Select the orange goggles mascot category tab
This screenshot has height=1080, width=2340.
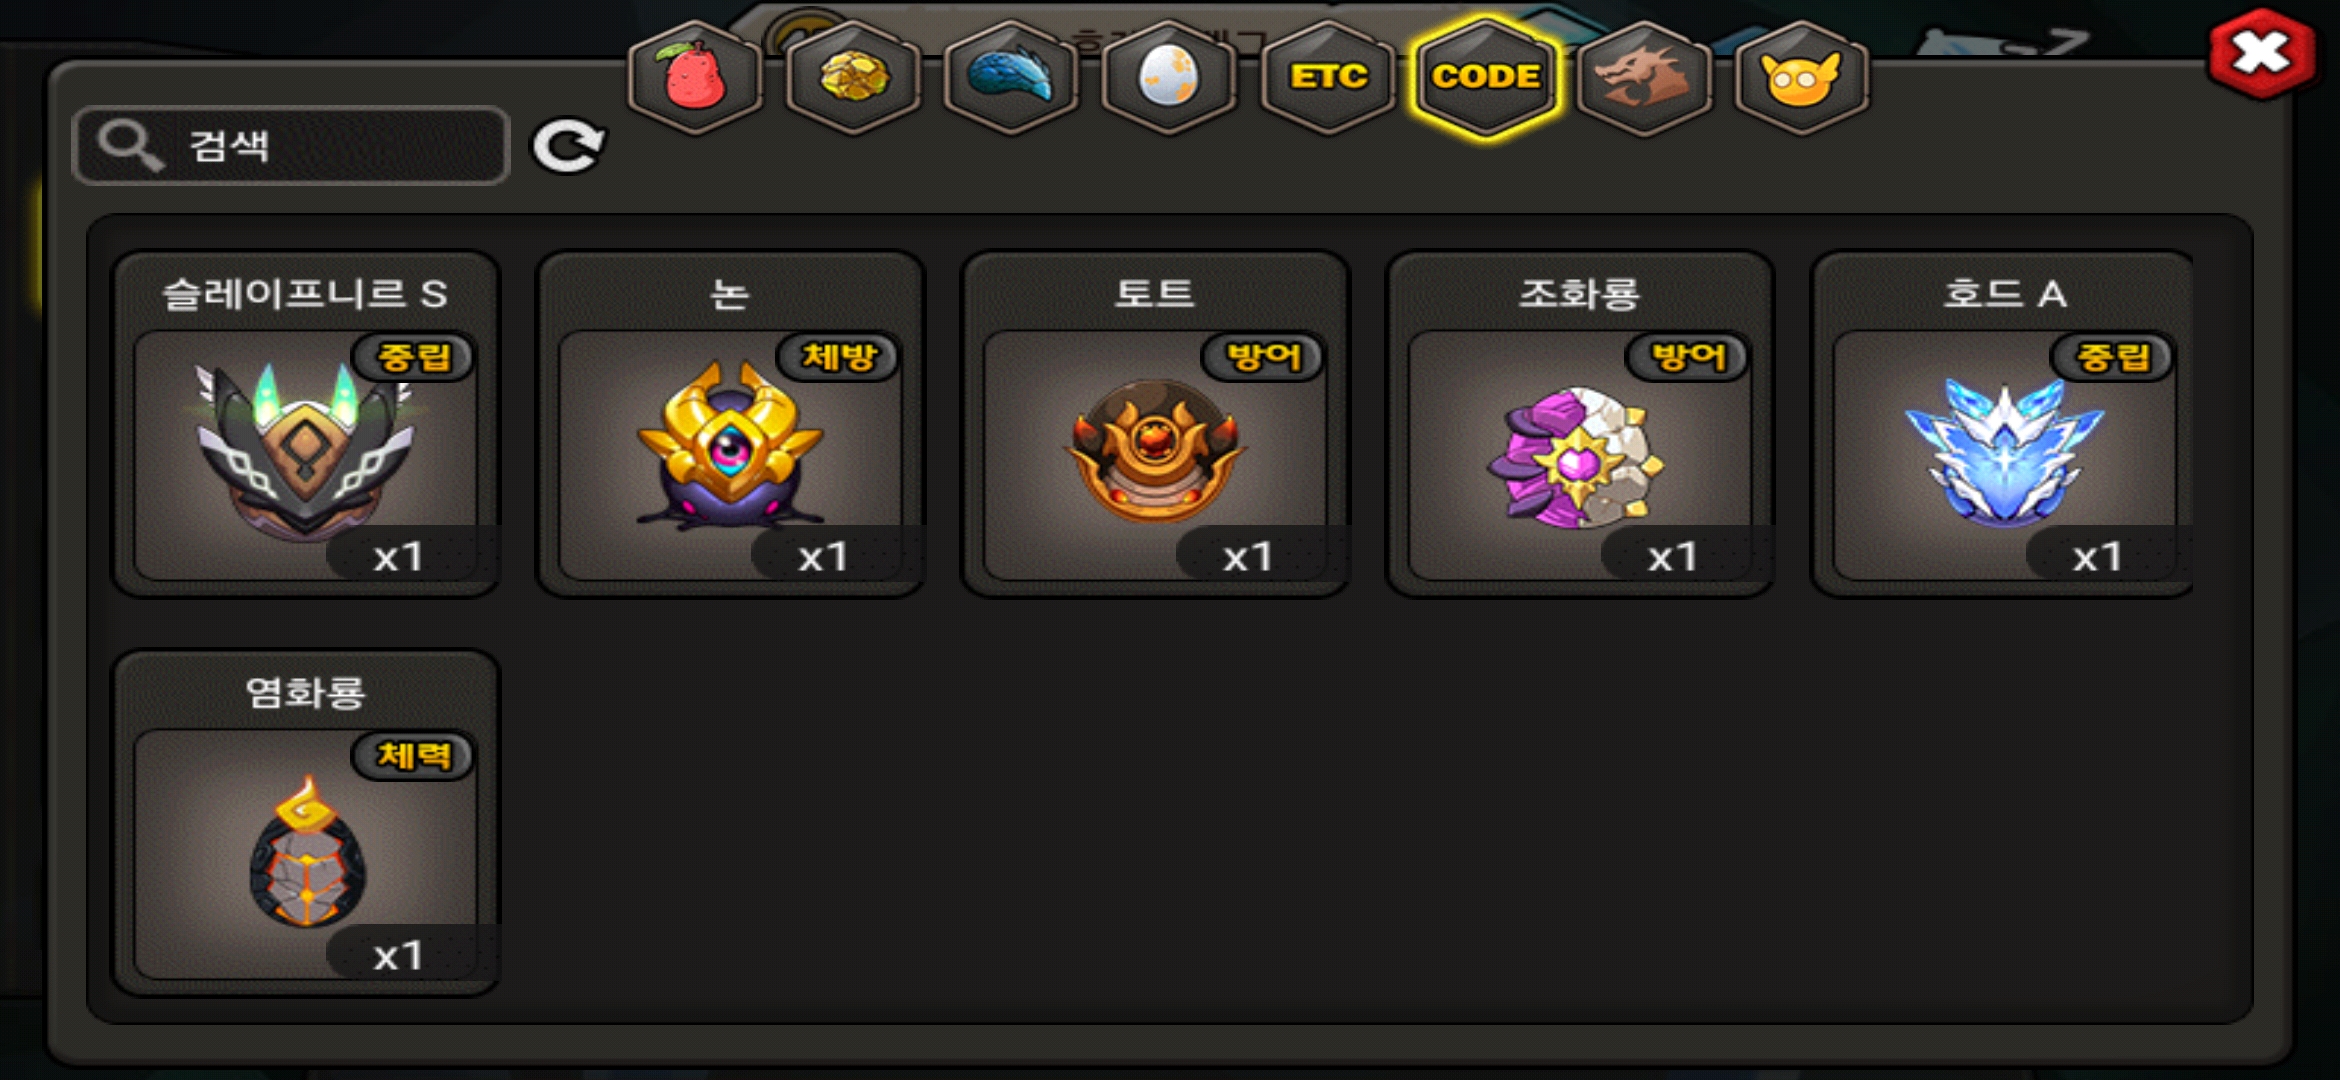[x=1802, y=77]
